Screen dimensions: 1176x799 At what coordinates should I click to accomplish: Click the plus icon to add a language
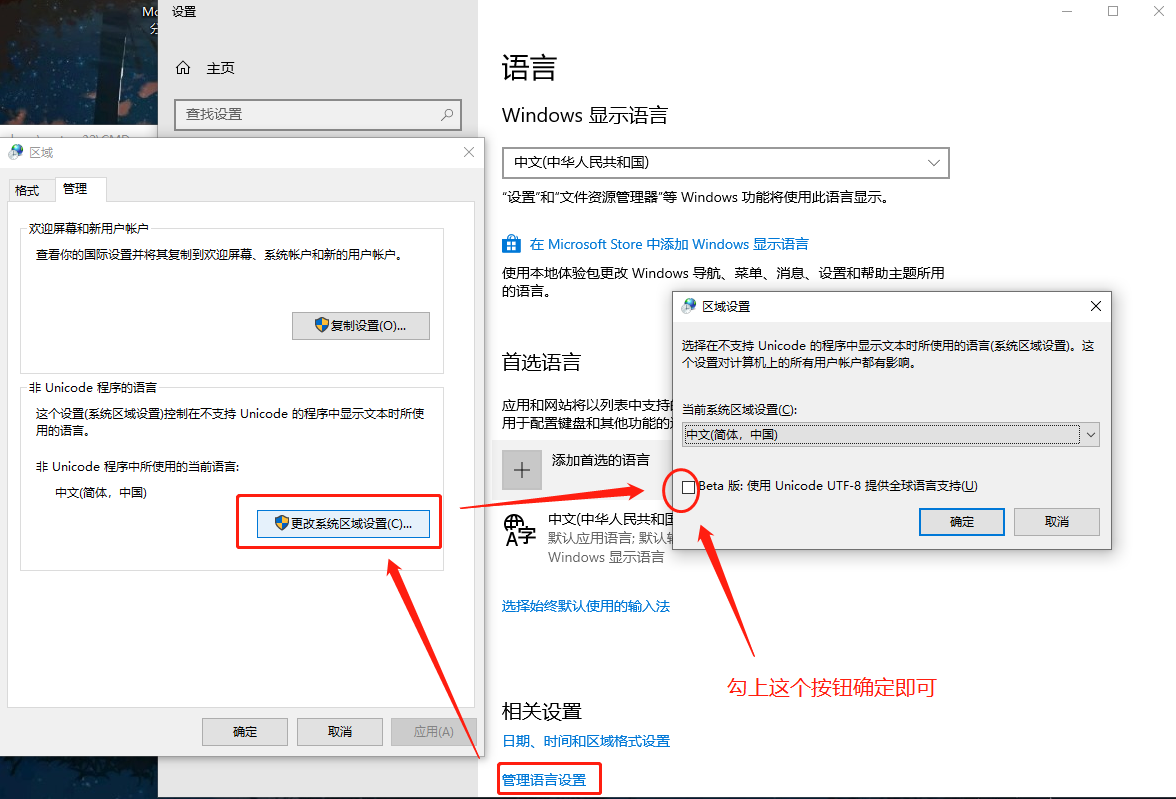(522, 470)
